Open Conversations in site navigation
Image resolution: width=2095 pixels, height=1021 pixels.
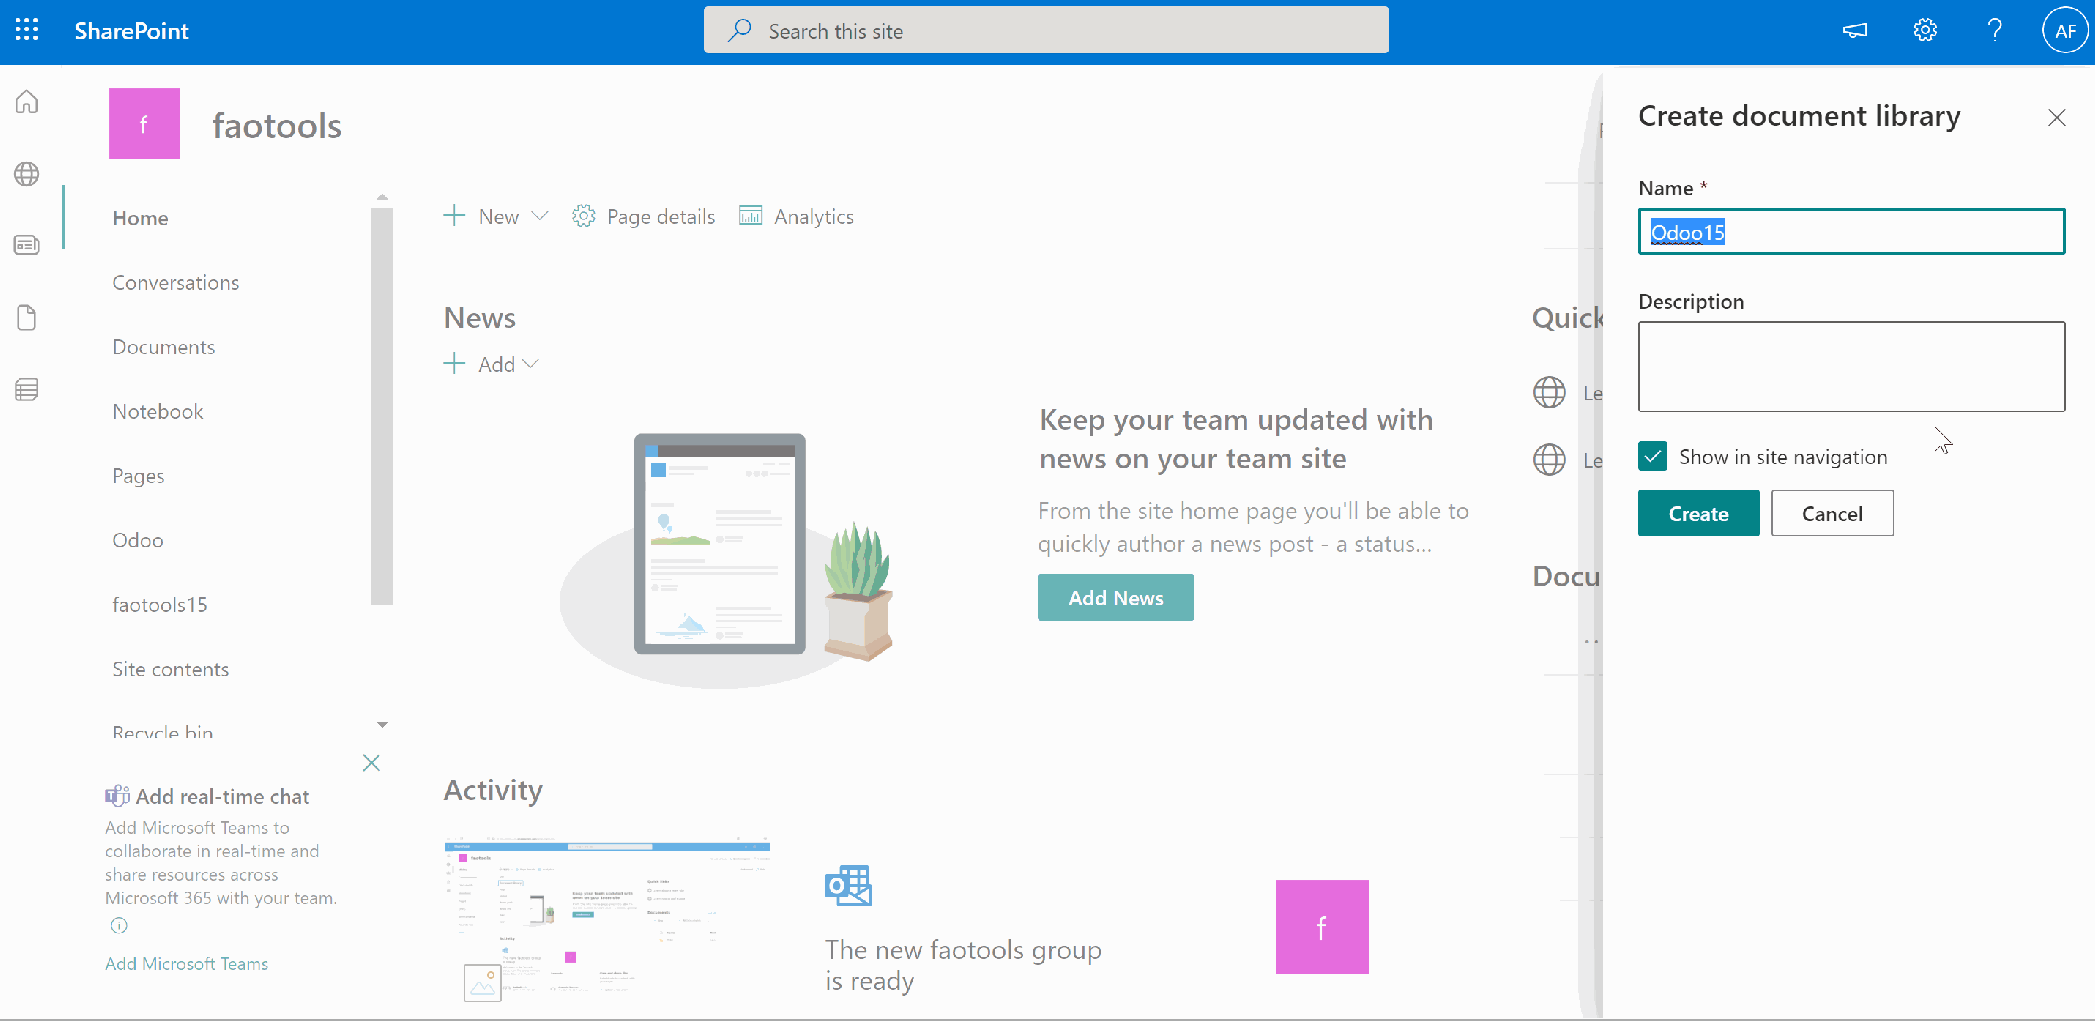tap(176, 283)
